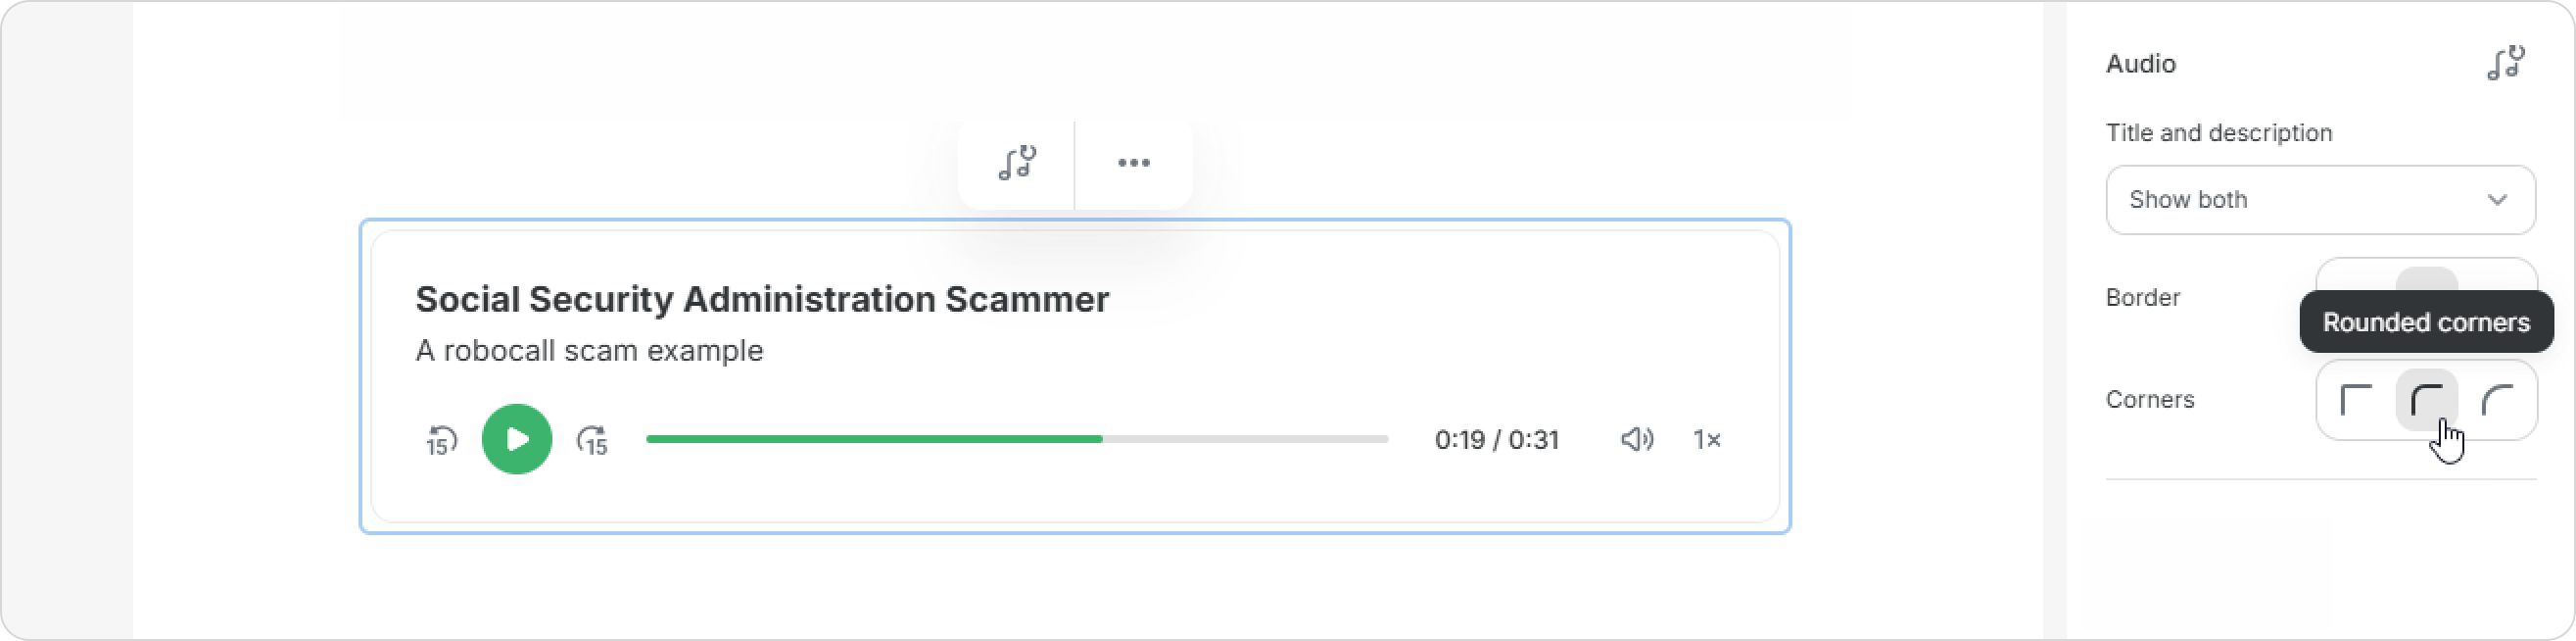This screenshot has width=2576, height=641.
Task: Click the chevron arrow of the Title and description dropdown
Action: 2497,200
